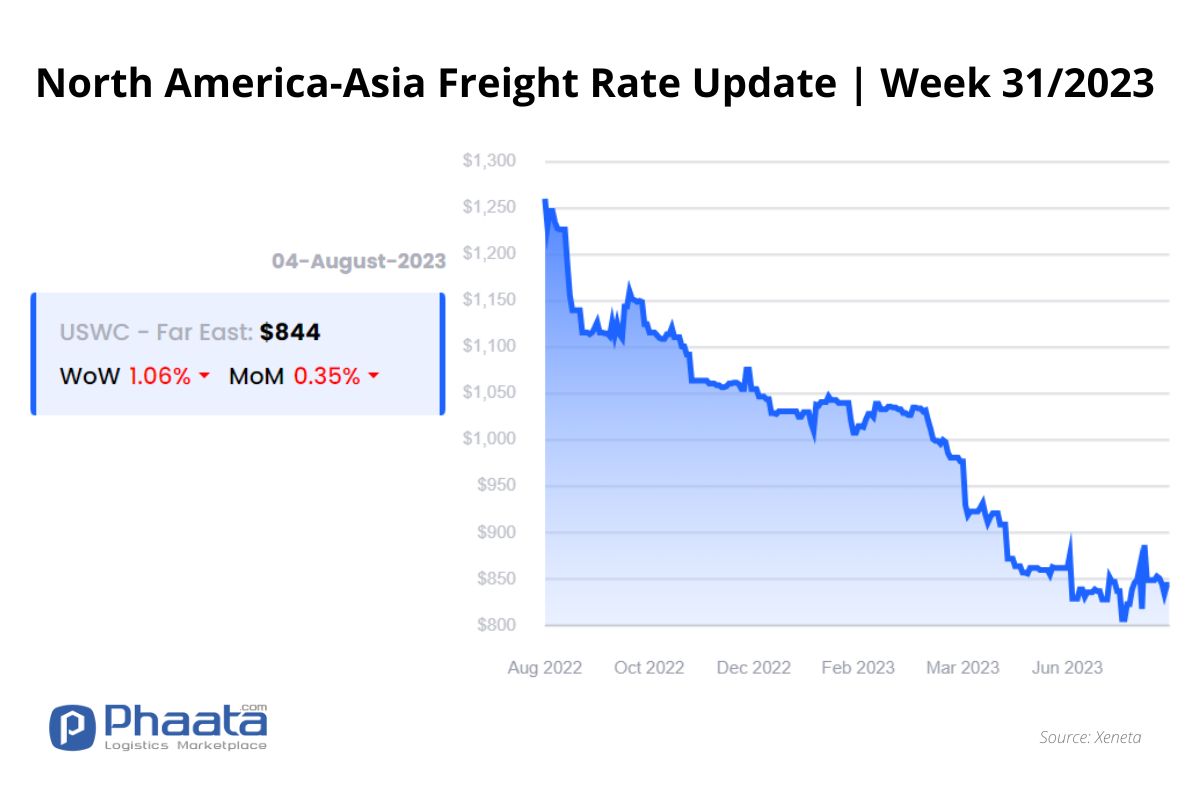Click the Oct 2022 axis label
This screenshot has width=1200, height=800.
(x=648, y=667)
